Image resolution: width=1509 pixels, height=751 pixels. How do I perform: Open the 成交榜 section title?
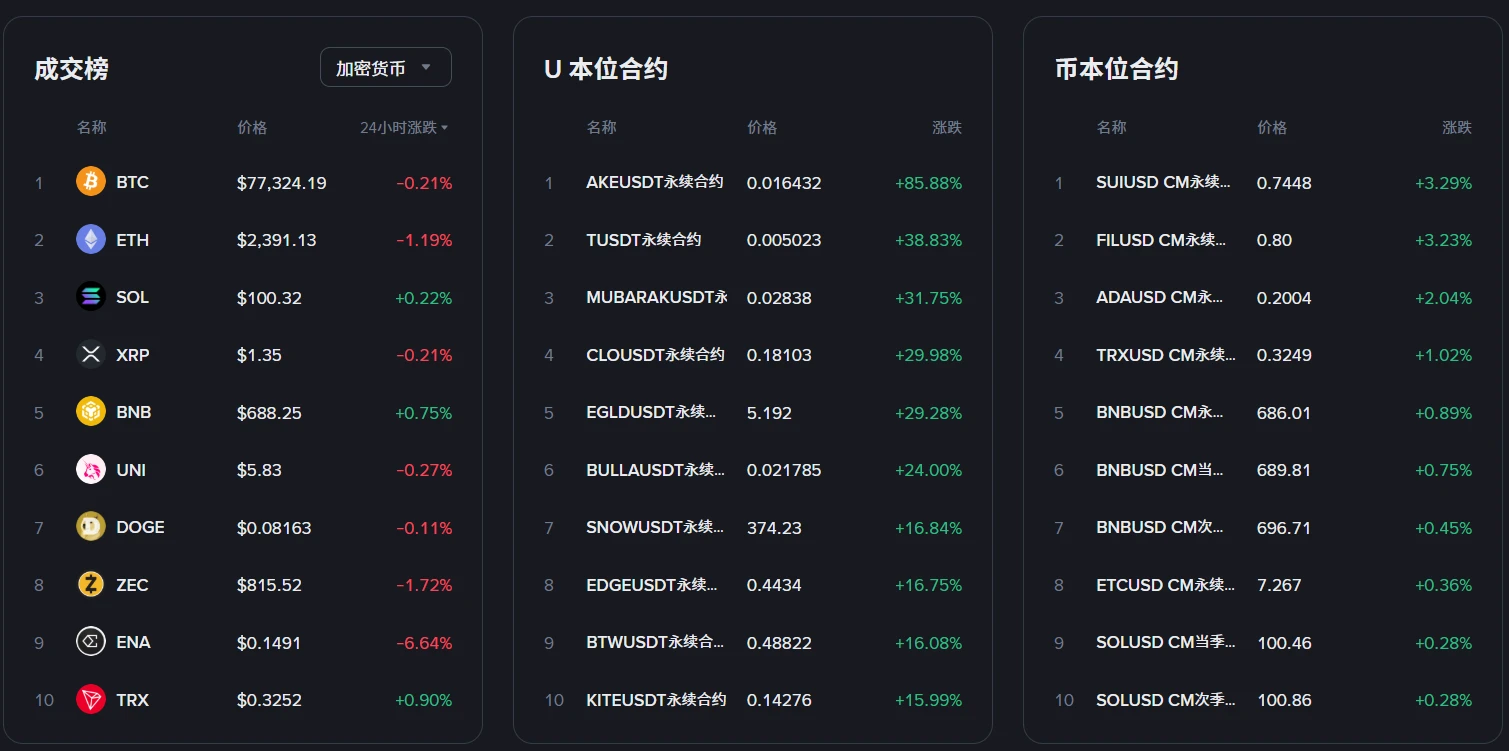pos(71,69)
